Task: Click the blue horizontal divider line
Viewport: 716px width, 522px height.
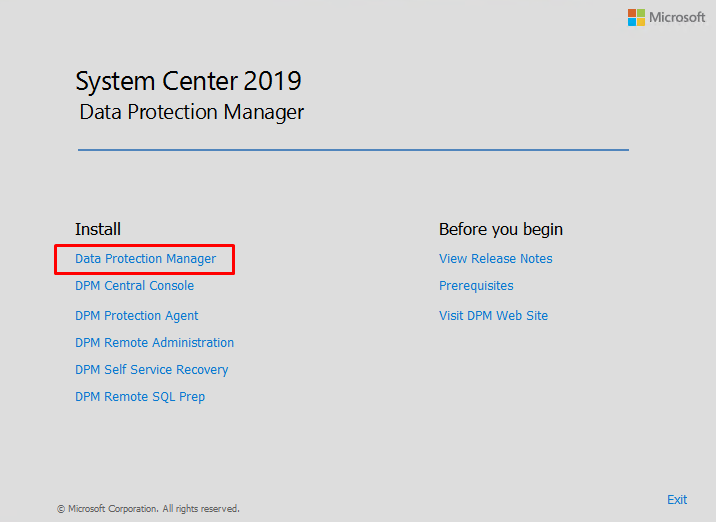Action: (353, 149)
